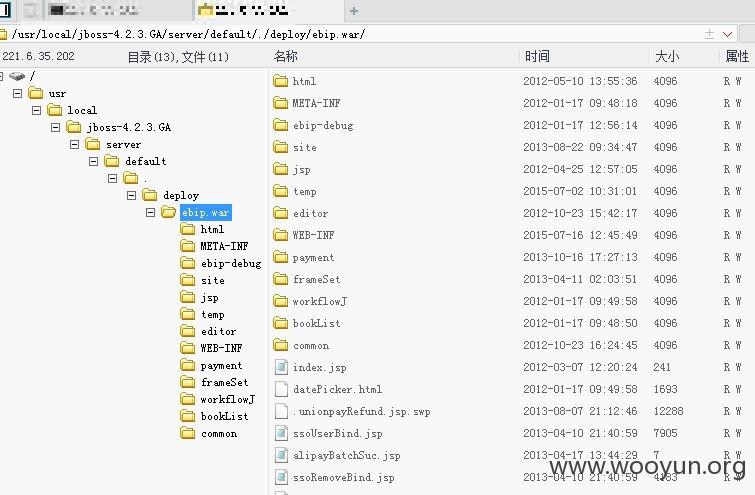Select WEB-INF in the directory tree
Image resolution: width=755 pixels, height=495 pixels.
[x=221, y=348]
